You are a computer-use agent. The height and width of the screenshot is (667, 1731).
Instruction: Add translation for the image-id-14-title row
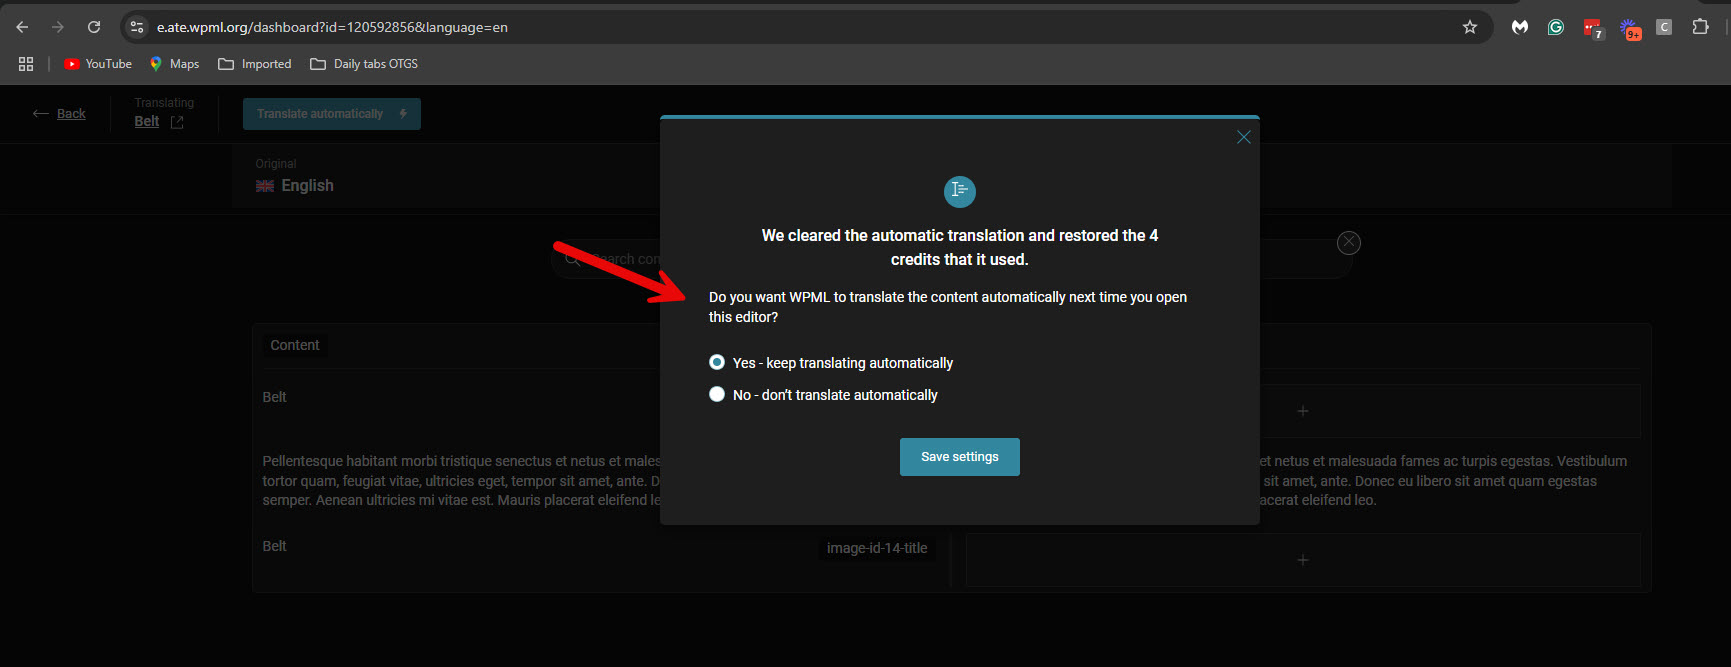[x=1303, y=560]
